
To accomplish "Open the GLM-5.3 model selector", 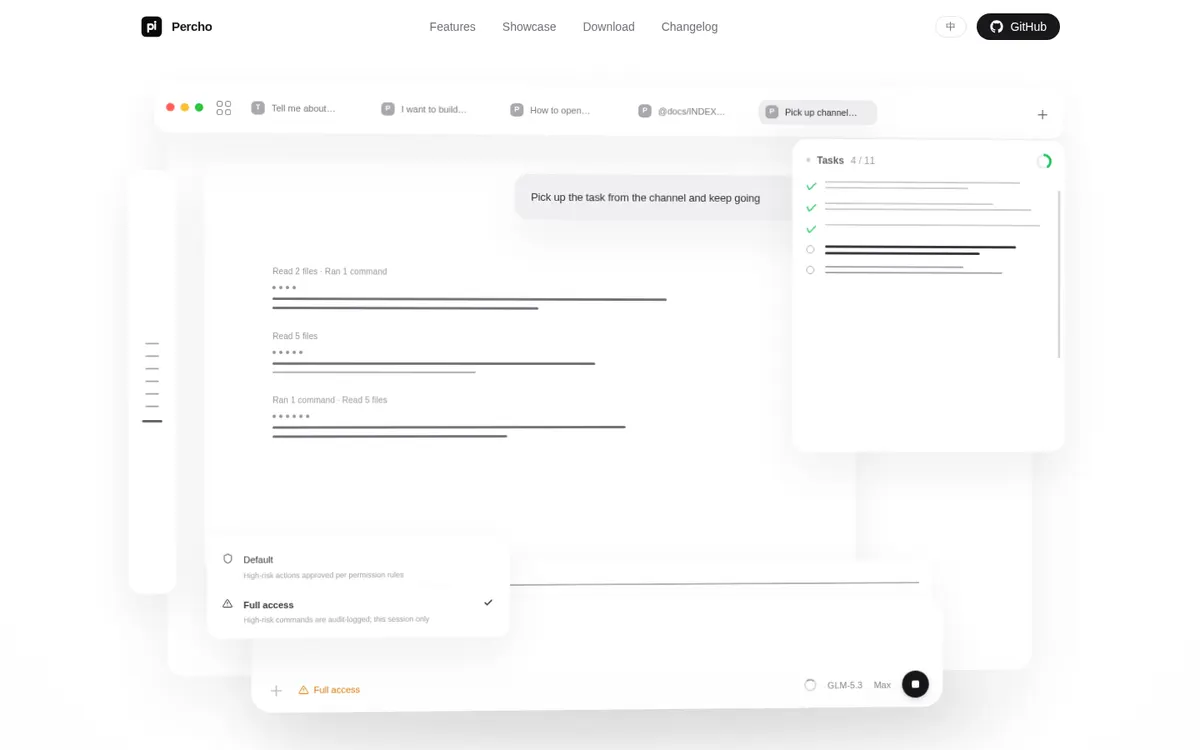I will pos(844,685).
